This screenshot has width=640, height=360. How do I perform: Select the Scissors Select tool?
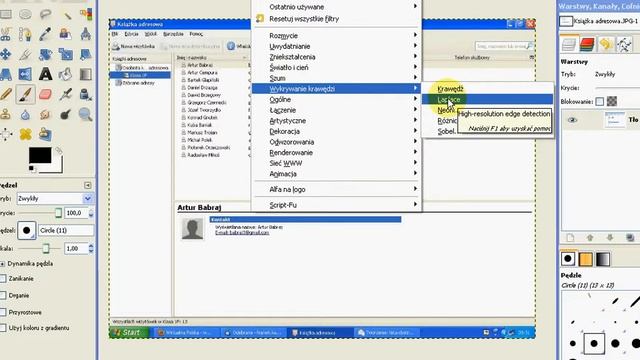coord(5,34)
